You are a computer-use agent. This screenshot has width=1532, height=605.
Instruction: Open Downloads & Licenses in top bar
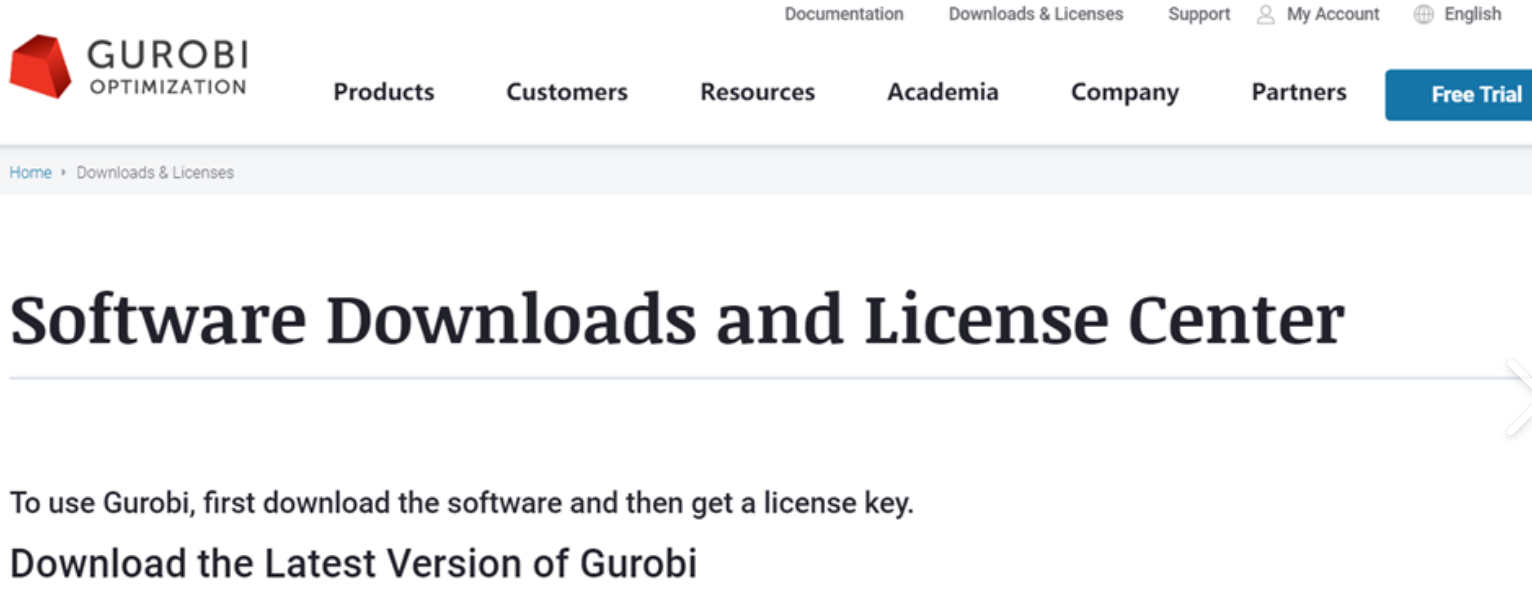tap(1036, 14)
